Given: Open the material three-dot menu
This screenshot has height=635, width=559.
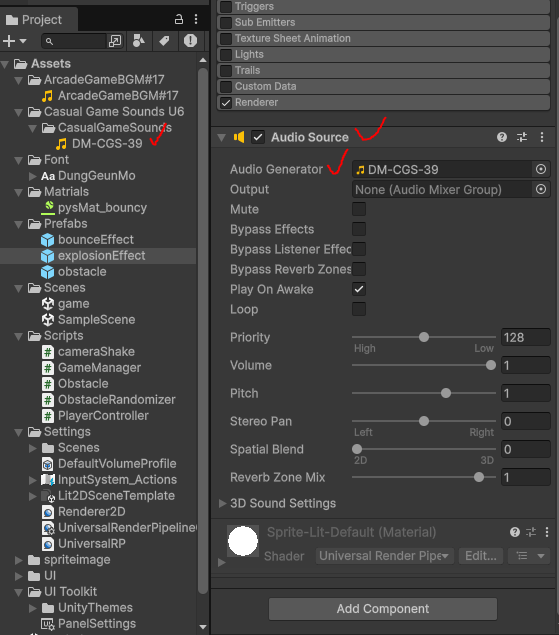Looking at the screenshot, I should point(547,532).
